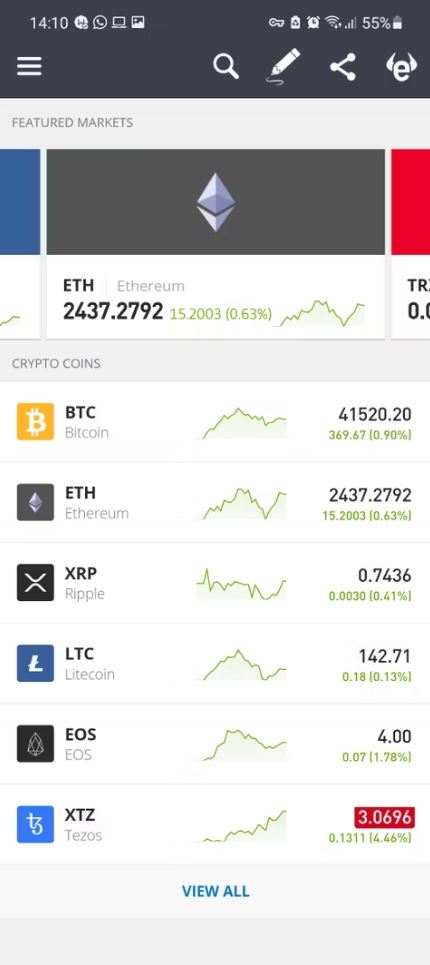Viewport: 430px width, 965px height.
Task: Tap the Tezos blue logo icon
Action: point(35,824)
